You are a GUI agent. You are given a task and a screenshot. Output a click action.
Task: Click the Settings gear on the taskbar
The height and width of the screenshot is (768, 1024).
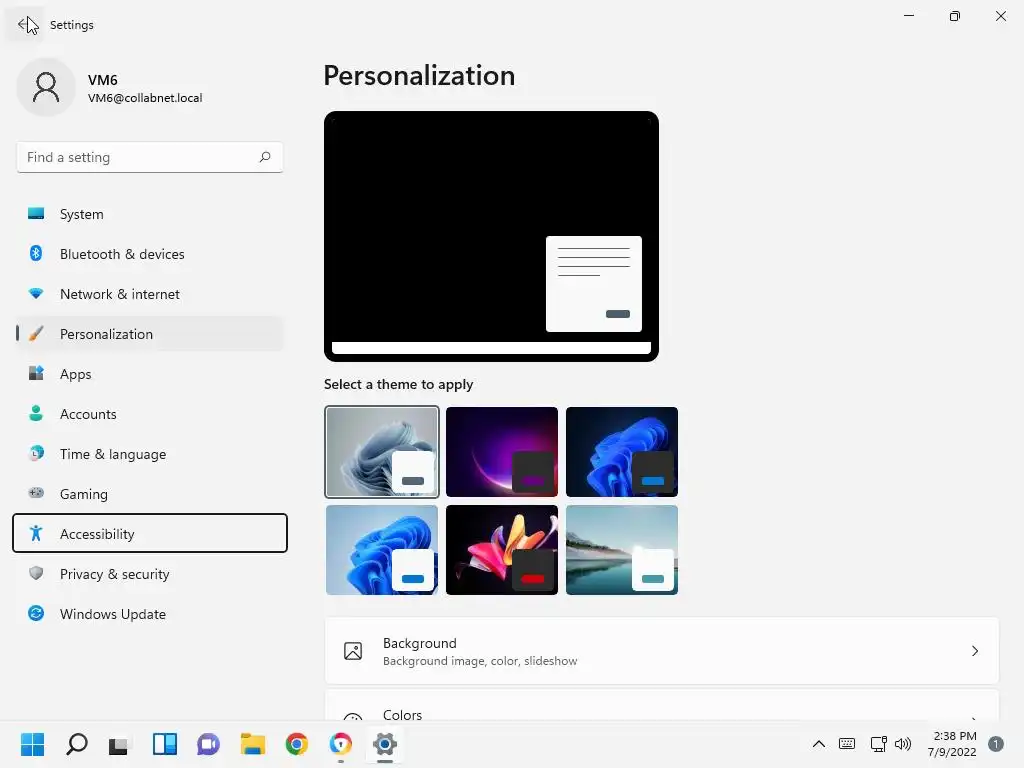click(x=385, y=744)
